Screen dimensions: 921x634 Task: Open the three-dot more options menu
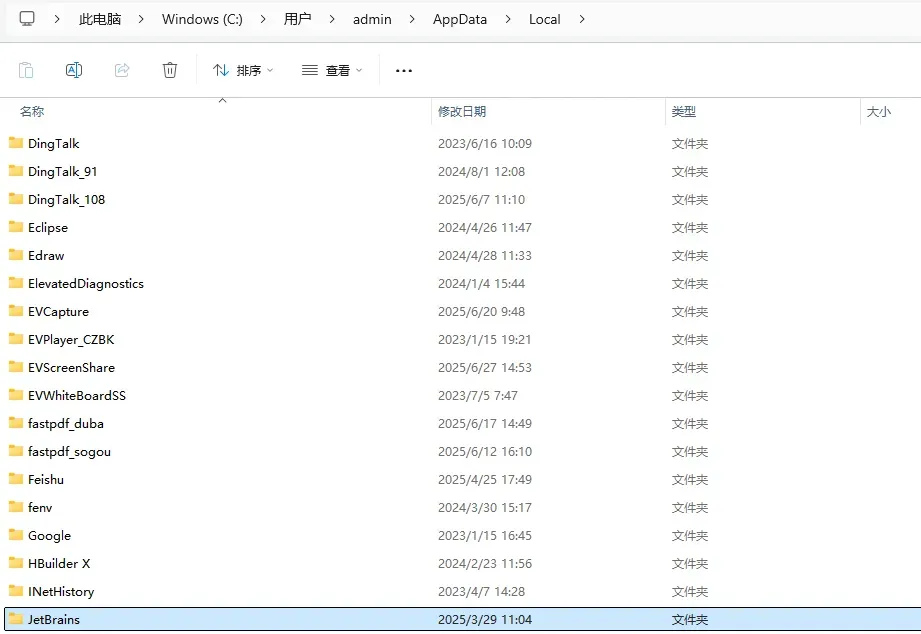404,71
